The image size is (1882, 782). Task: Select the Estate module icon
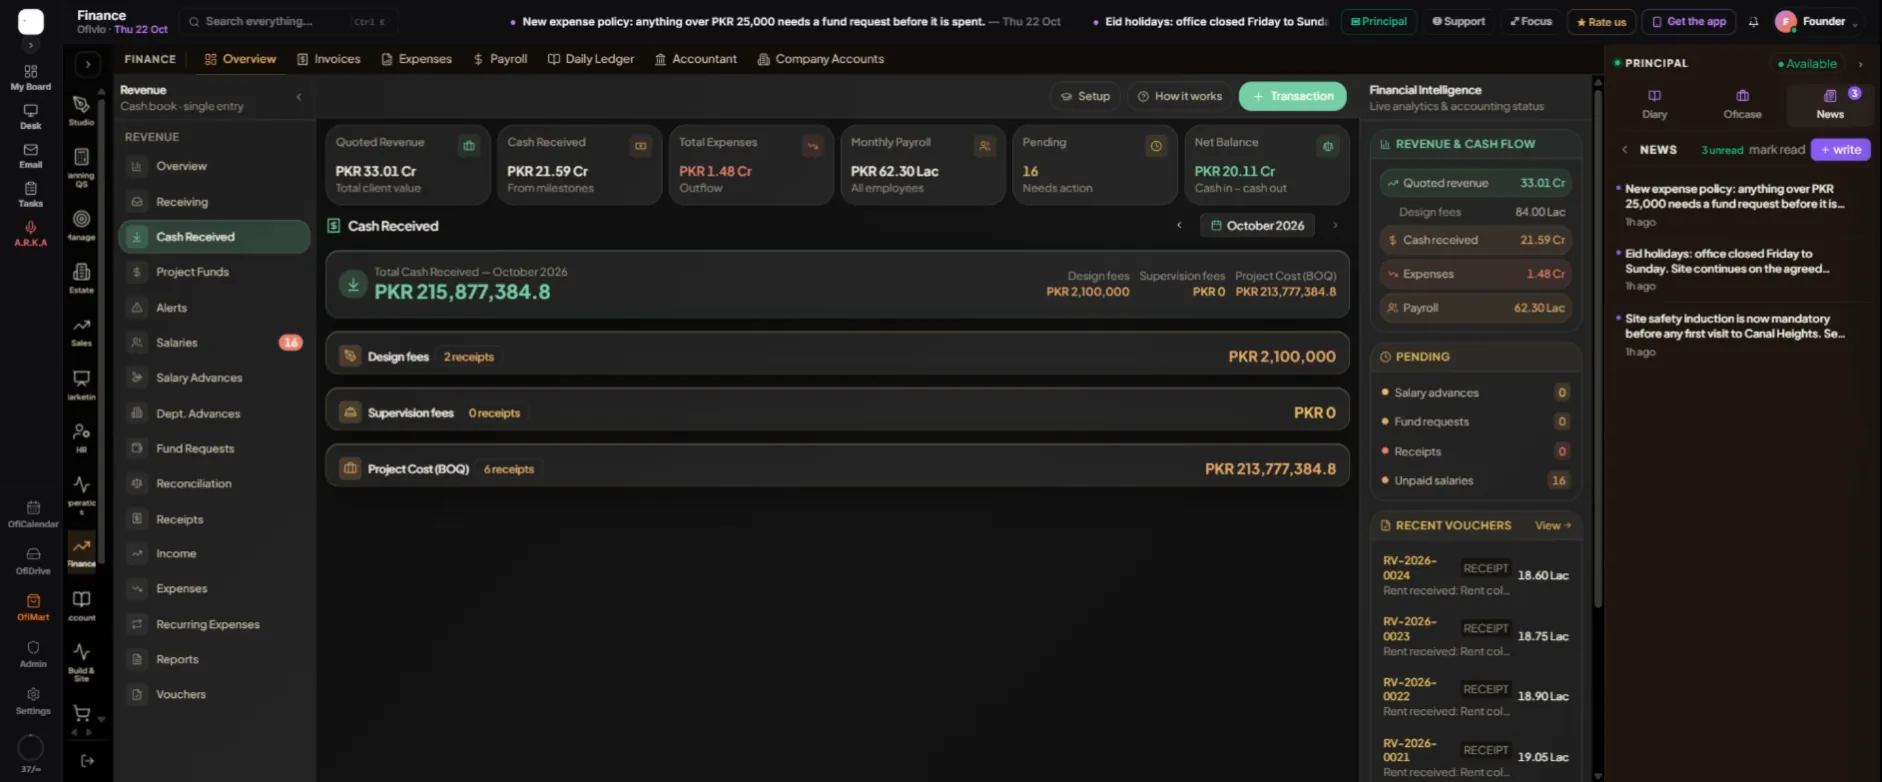(x=82, y=277)
